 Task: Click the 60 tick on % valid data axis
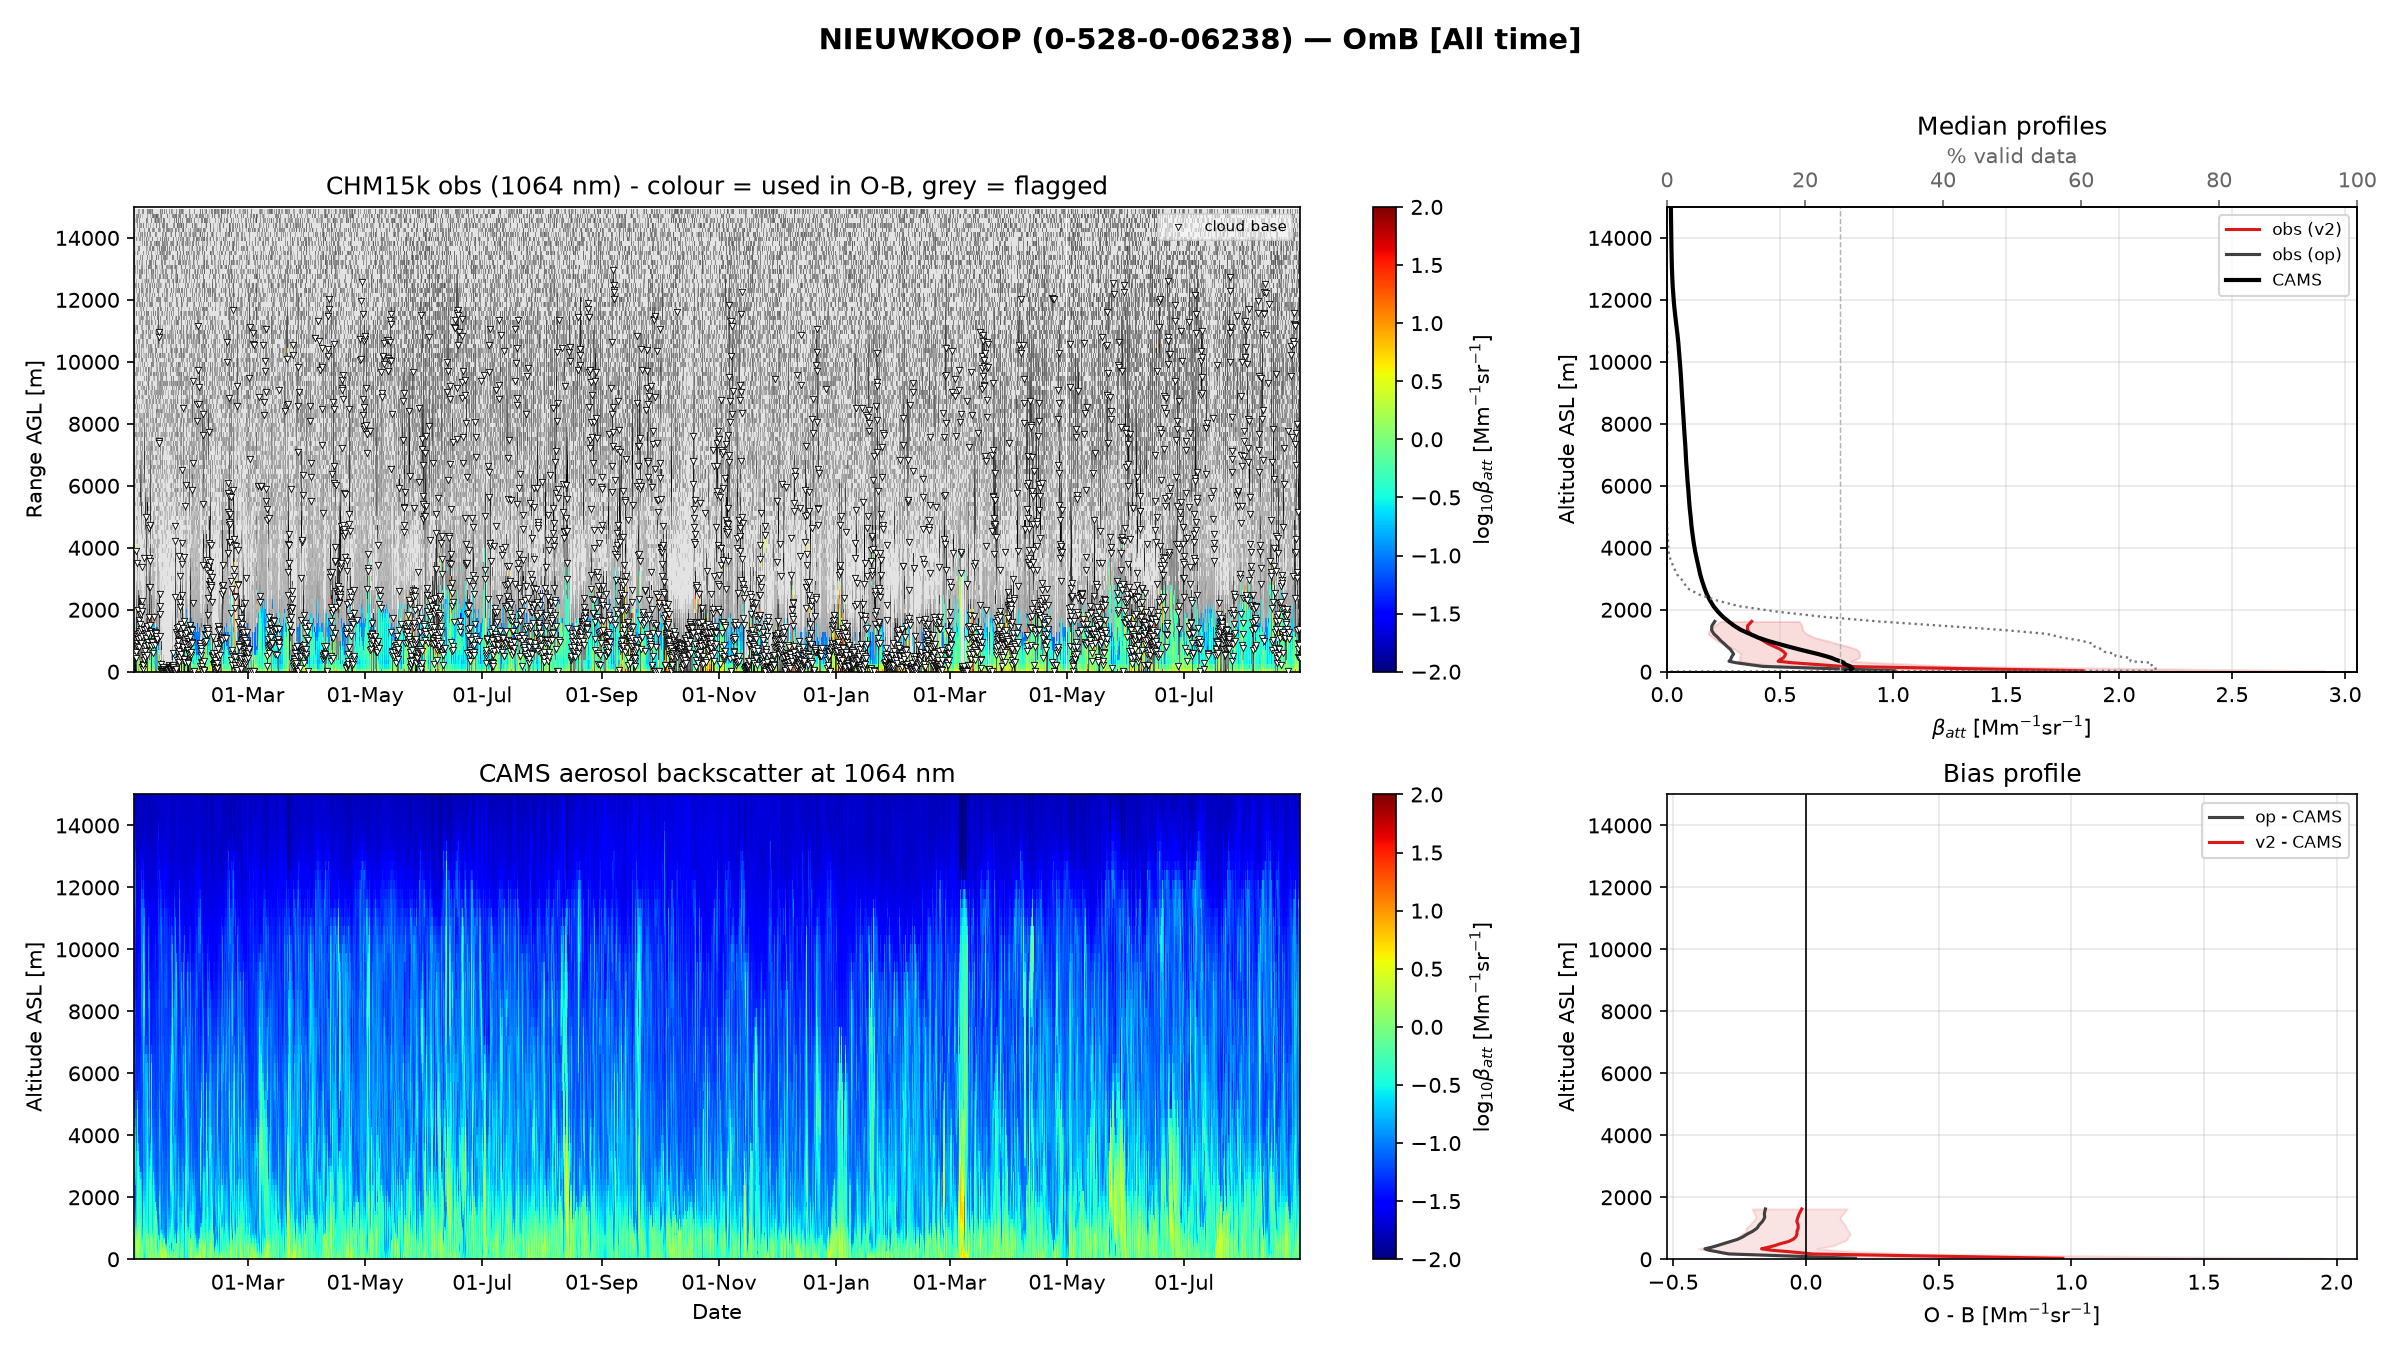point(2081,180)
